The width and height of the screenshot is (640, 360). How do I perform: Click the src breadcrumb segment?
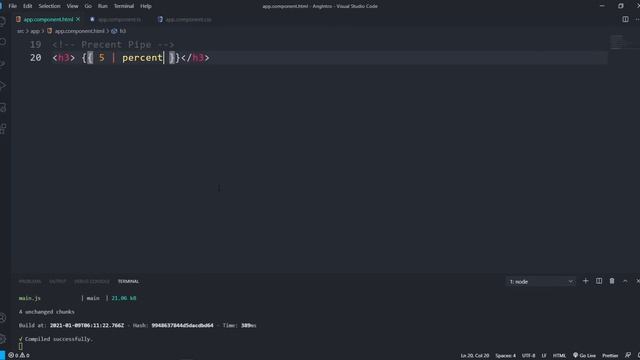(x=20, y=31)
